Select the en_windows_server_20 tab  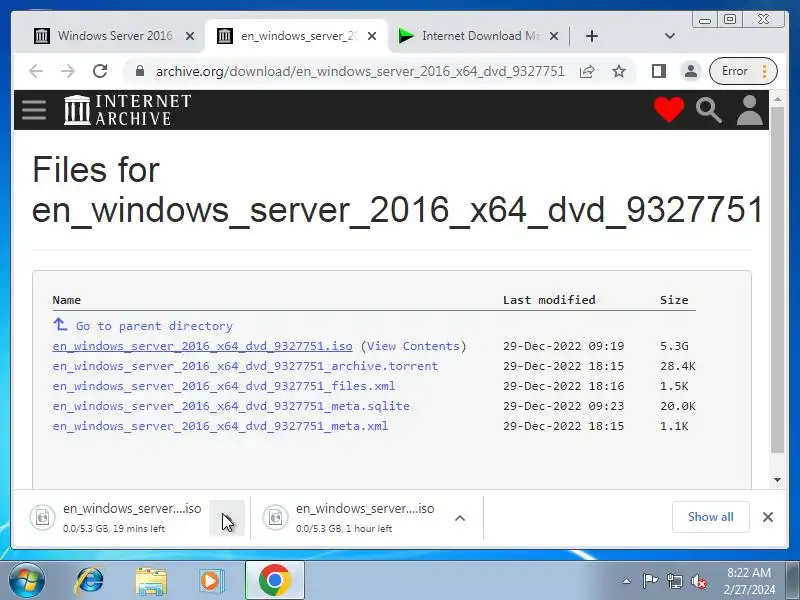click(x=296, y=36)
